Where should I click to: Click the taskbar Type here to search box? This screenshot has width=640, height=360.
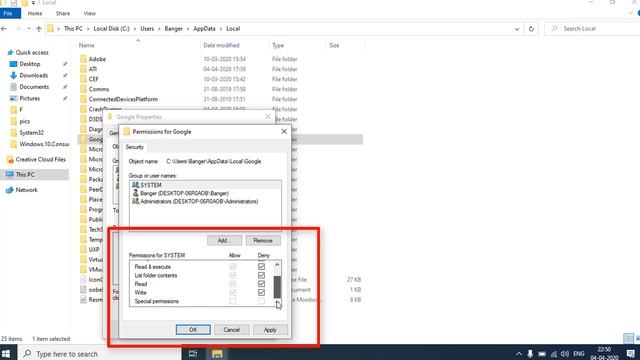[x=100, y=353]
